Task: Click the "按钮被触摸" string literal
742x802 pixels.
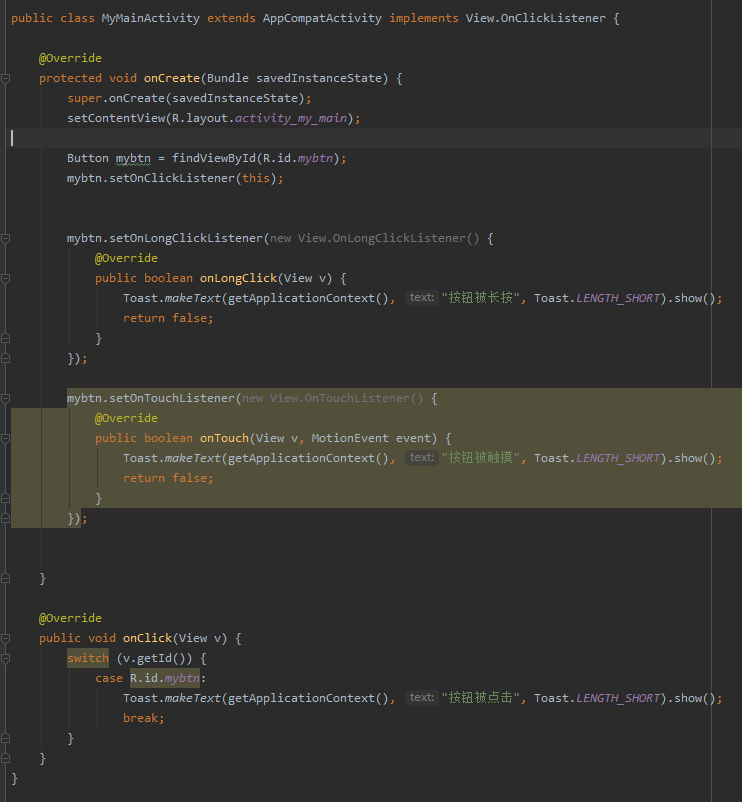Action: click(x=480, y=458)
